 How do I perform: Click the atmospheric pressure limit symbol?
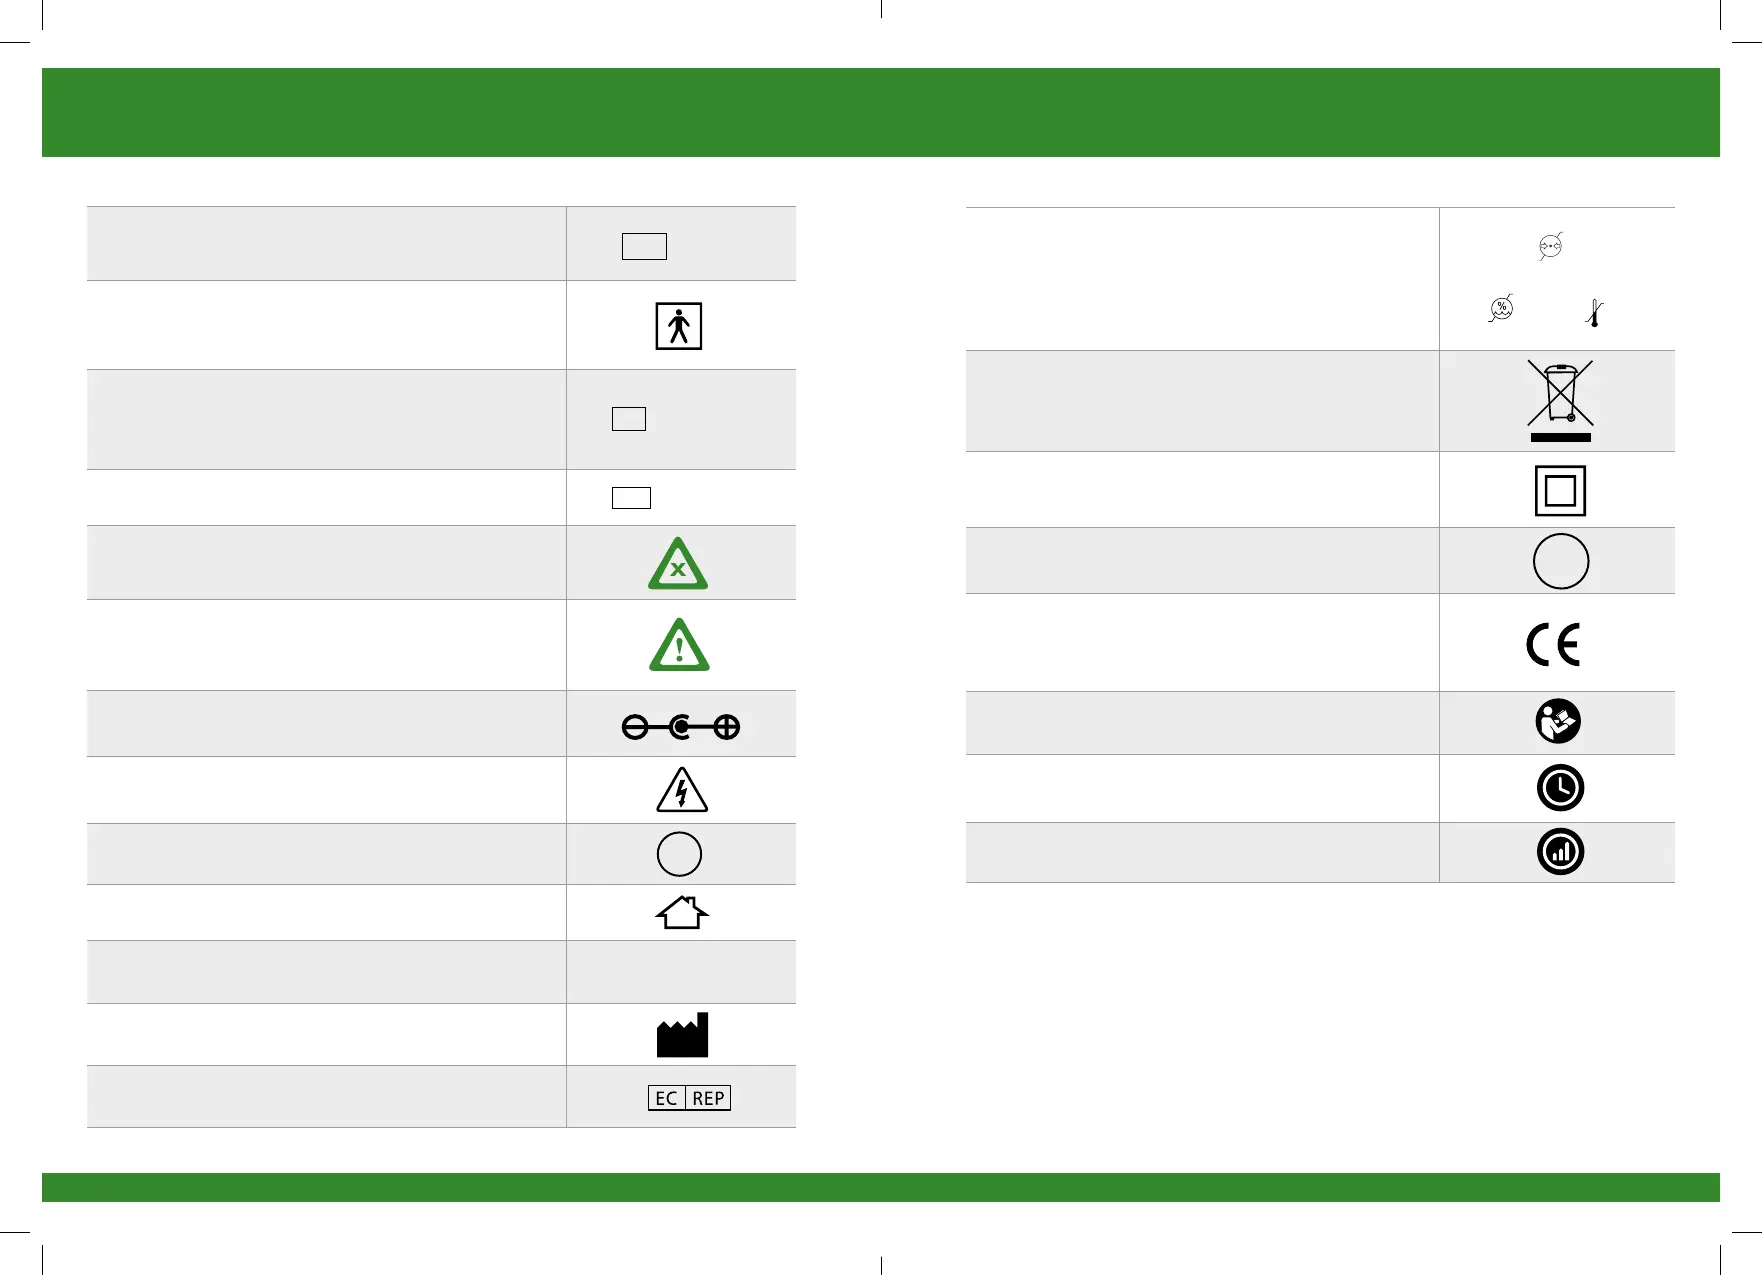1550,246
